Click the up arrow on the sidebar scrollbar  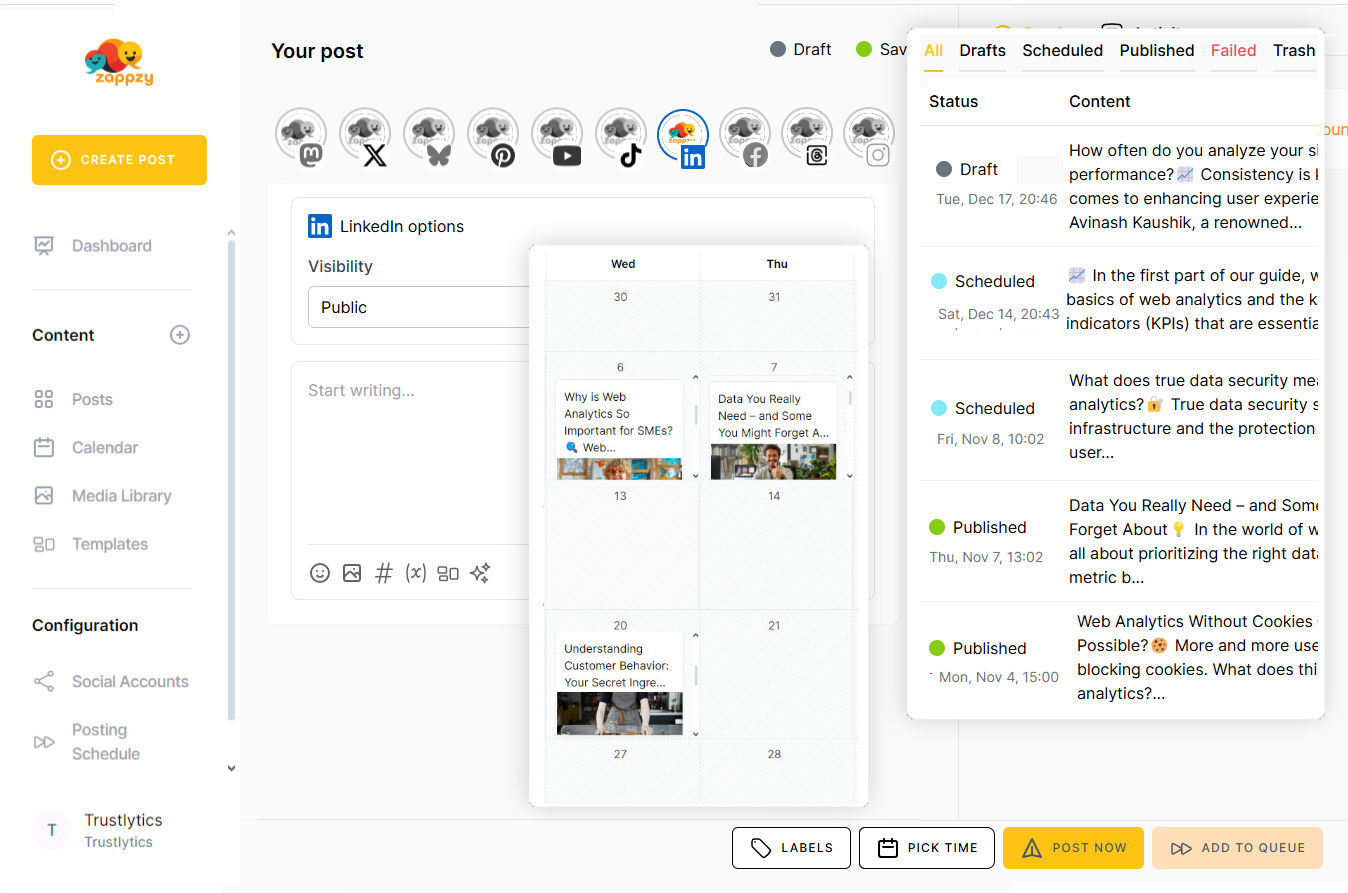[x=231, y=233]
